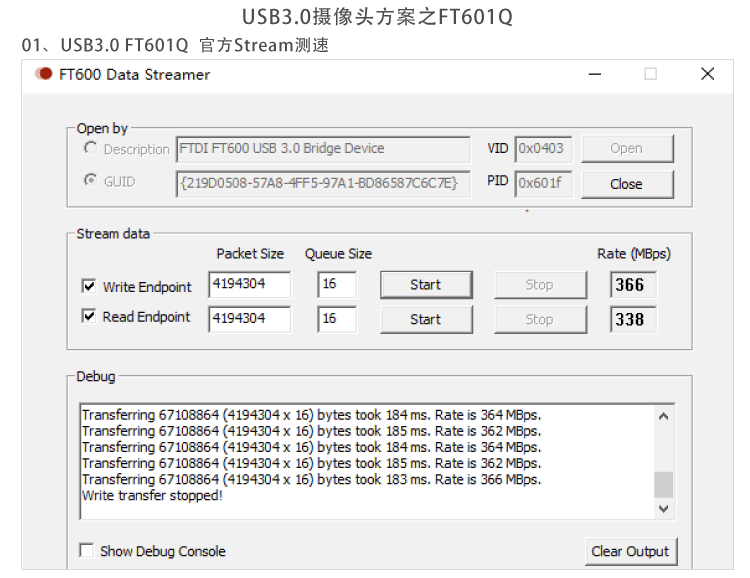
Task: Click the Queue Size column label
Action: pyautogui.click(x=338, y=254)
